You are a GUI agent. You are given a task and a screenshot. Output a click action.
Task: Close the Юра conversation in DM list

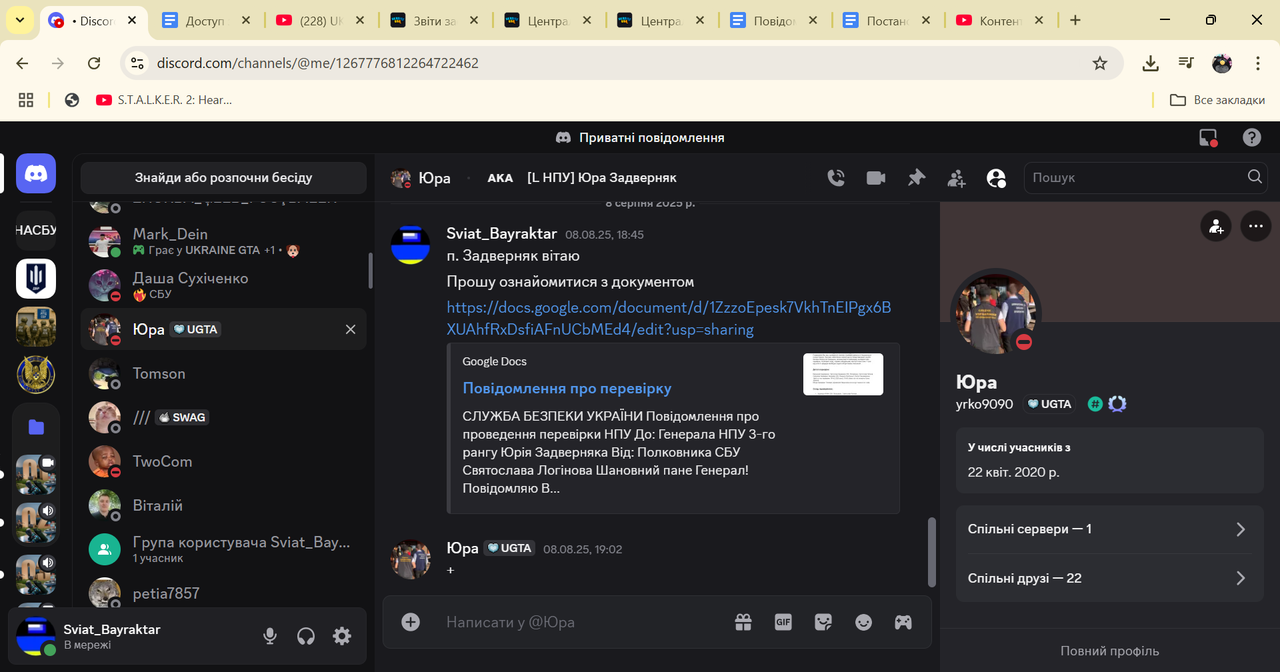pyautogui.click(x=350, y=330)
